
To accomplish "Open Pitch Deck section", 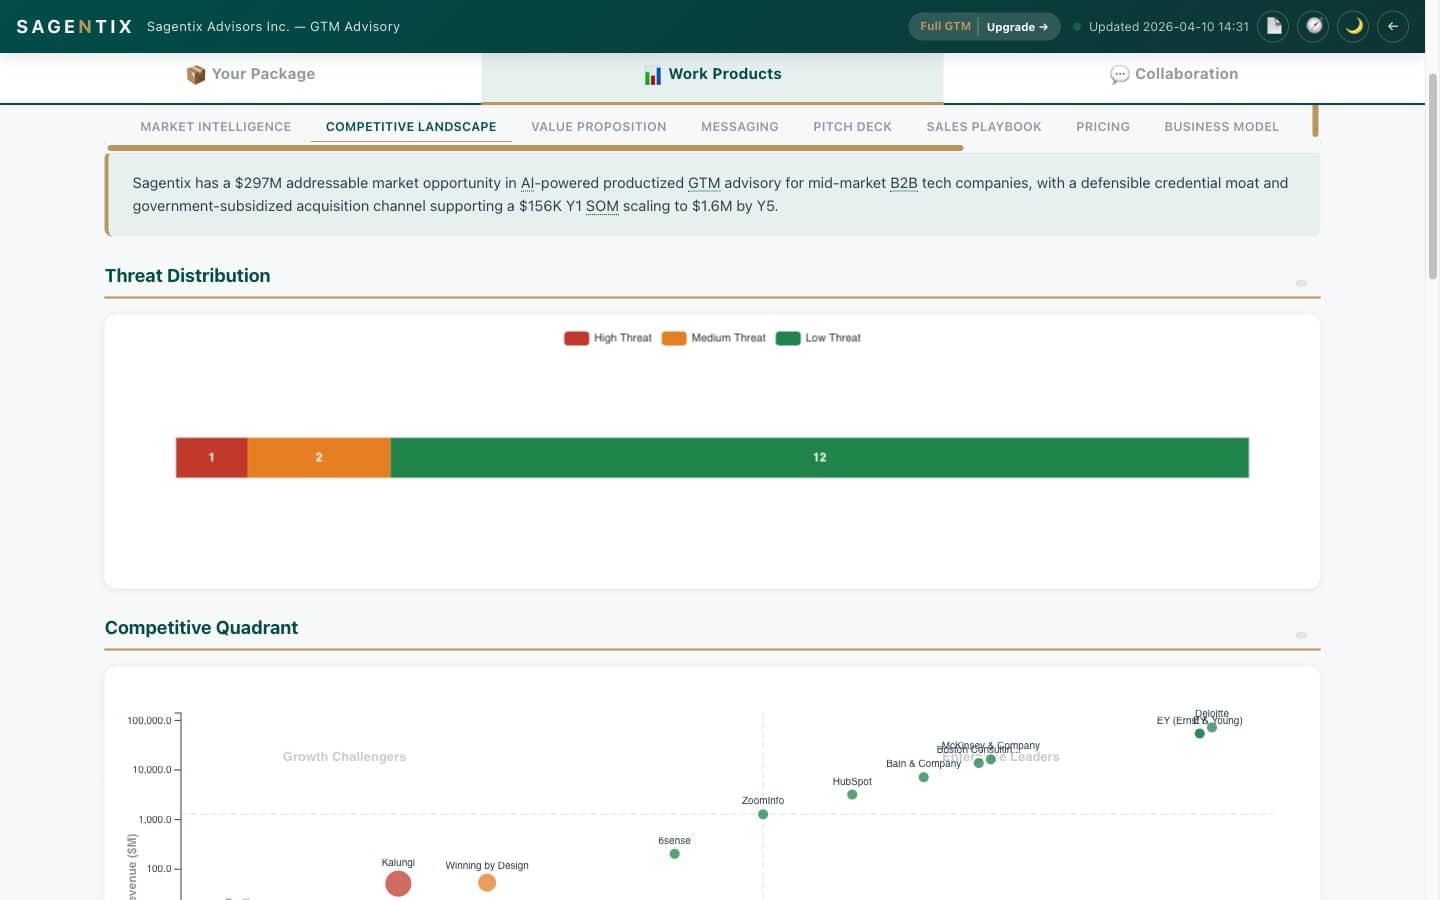I will click(853, 127).
